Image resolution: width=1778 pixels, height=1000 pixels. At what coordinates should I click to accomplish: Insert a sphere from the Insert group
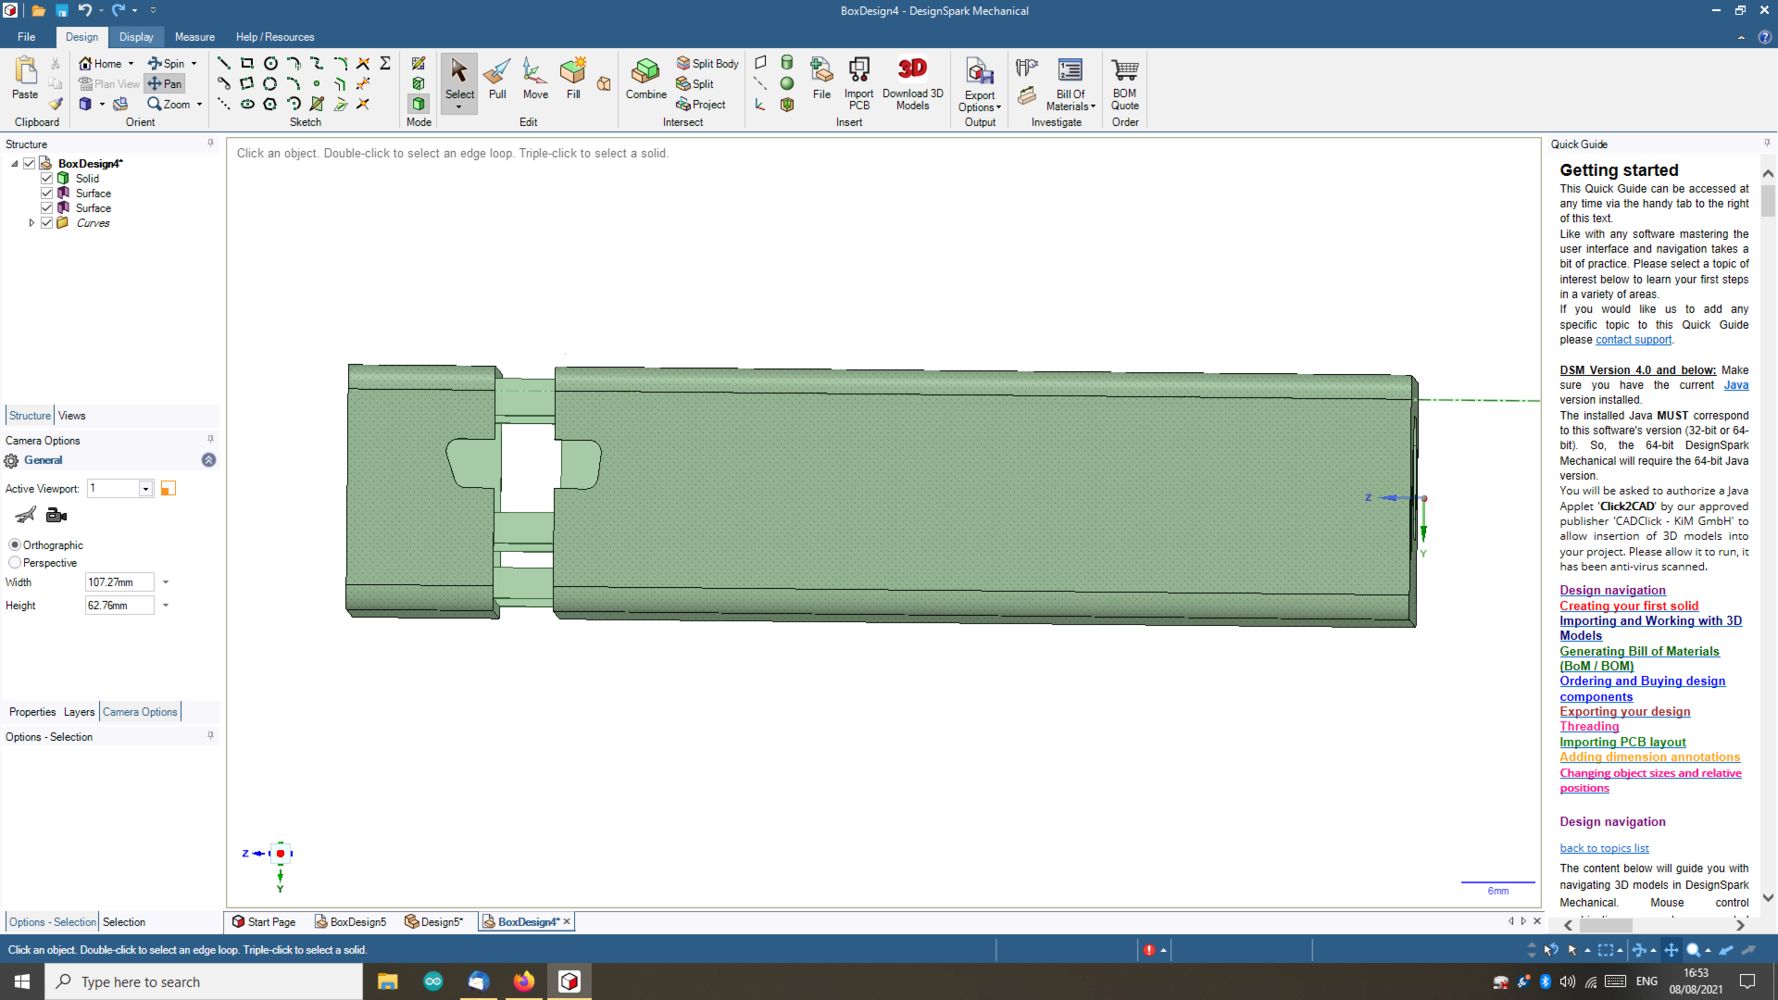click(x=787, y=84)
